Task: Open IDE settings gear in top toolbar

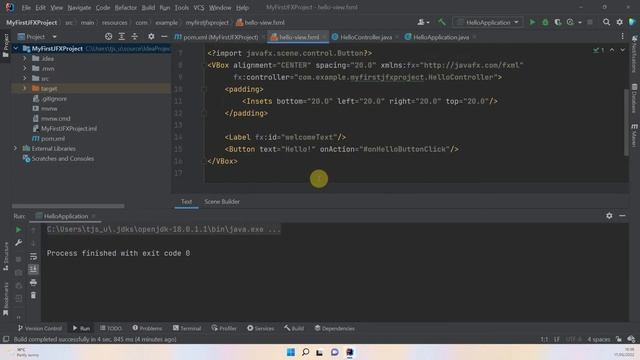Action: [x=620, y=22]
